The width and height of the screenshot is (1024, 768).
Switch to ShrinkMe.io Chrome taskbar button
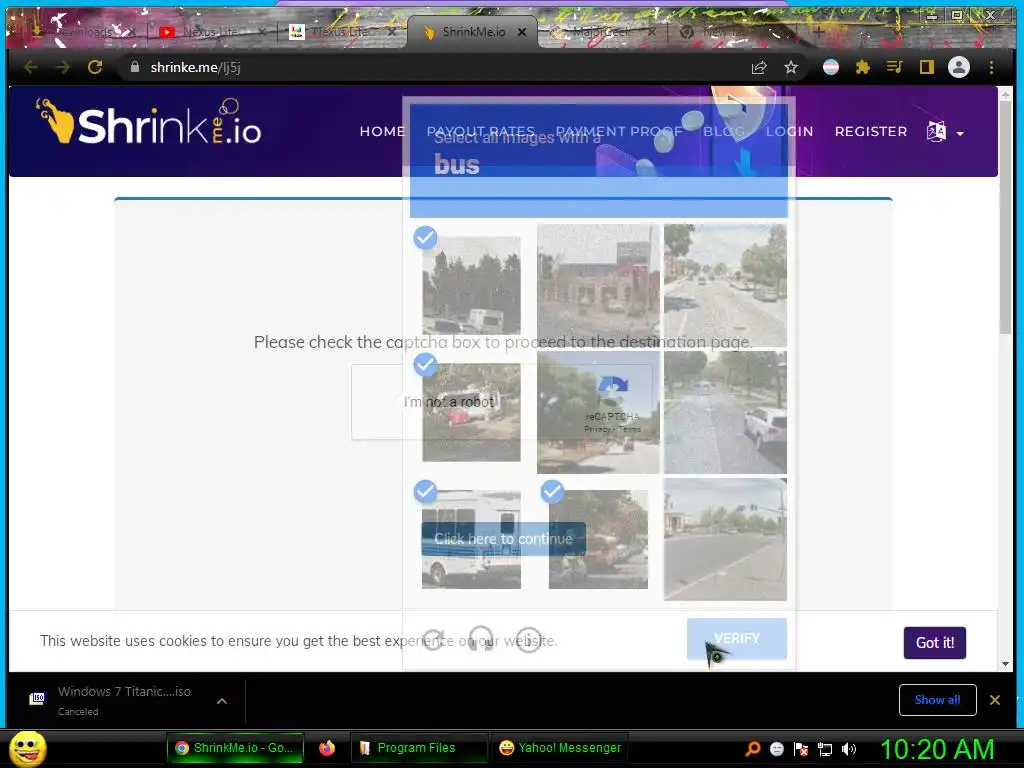(x=235, y=748)
